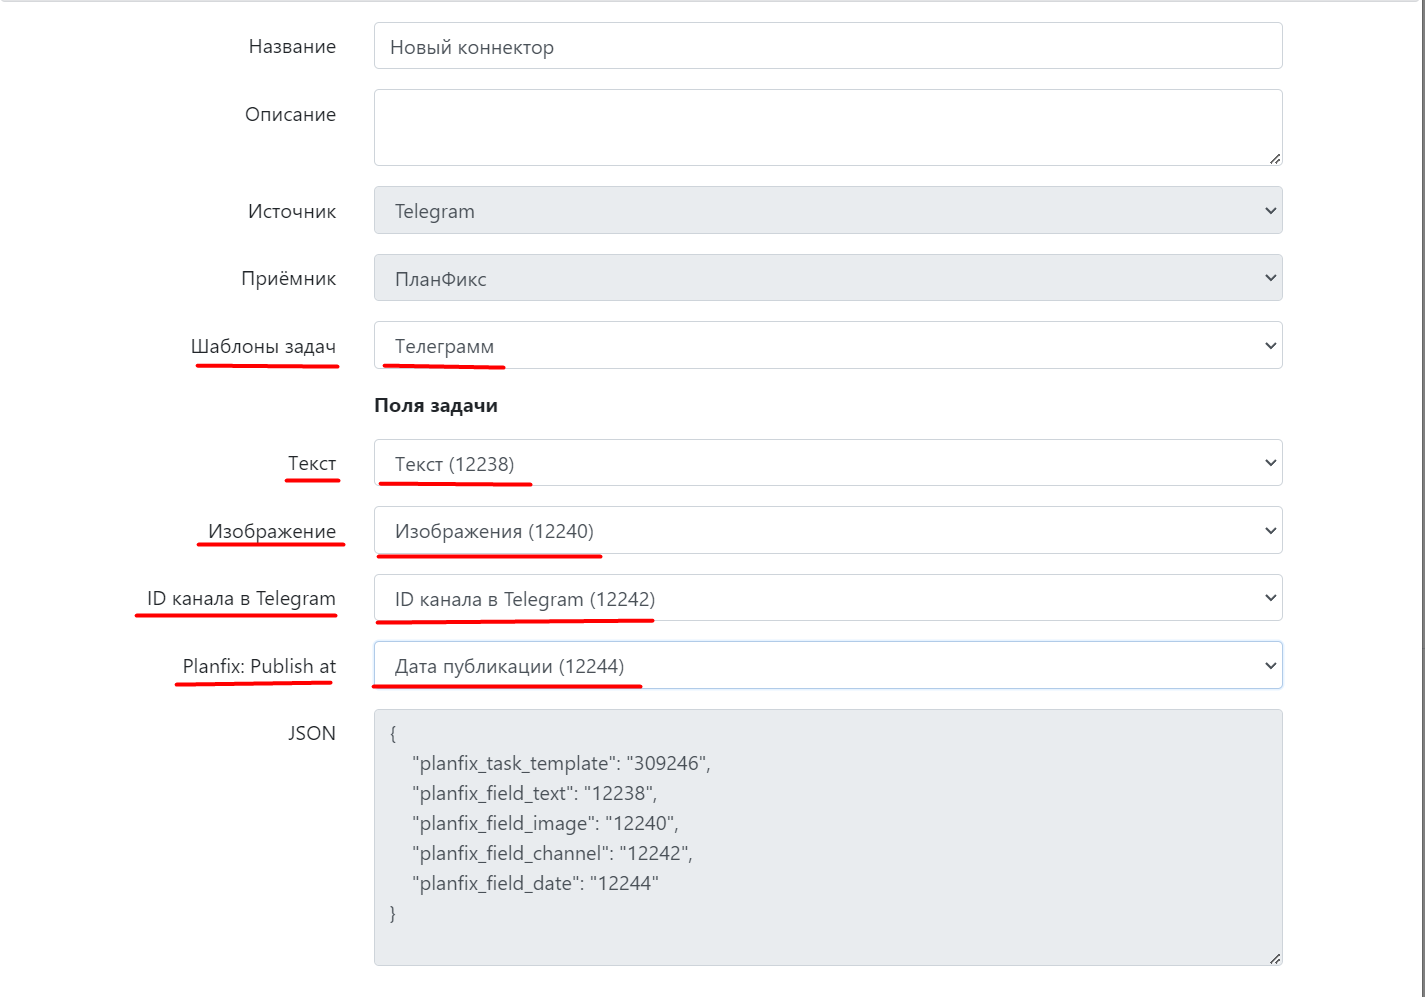Click inside the JSON text area

coord(828,838)
